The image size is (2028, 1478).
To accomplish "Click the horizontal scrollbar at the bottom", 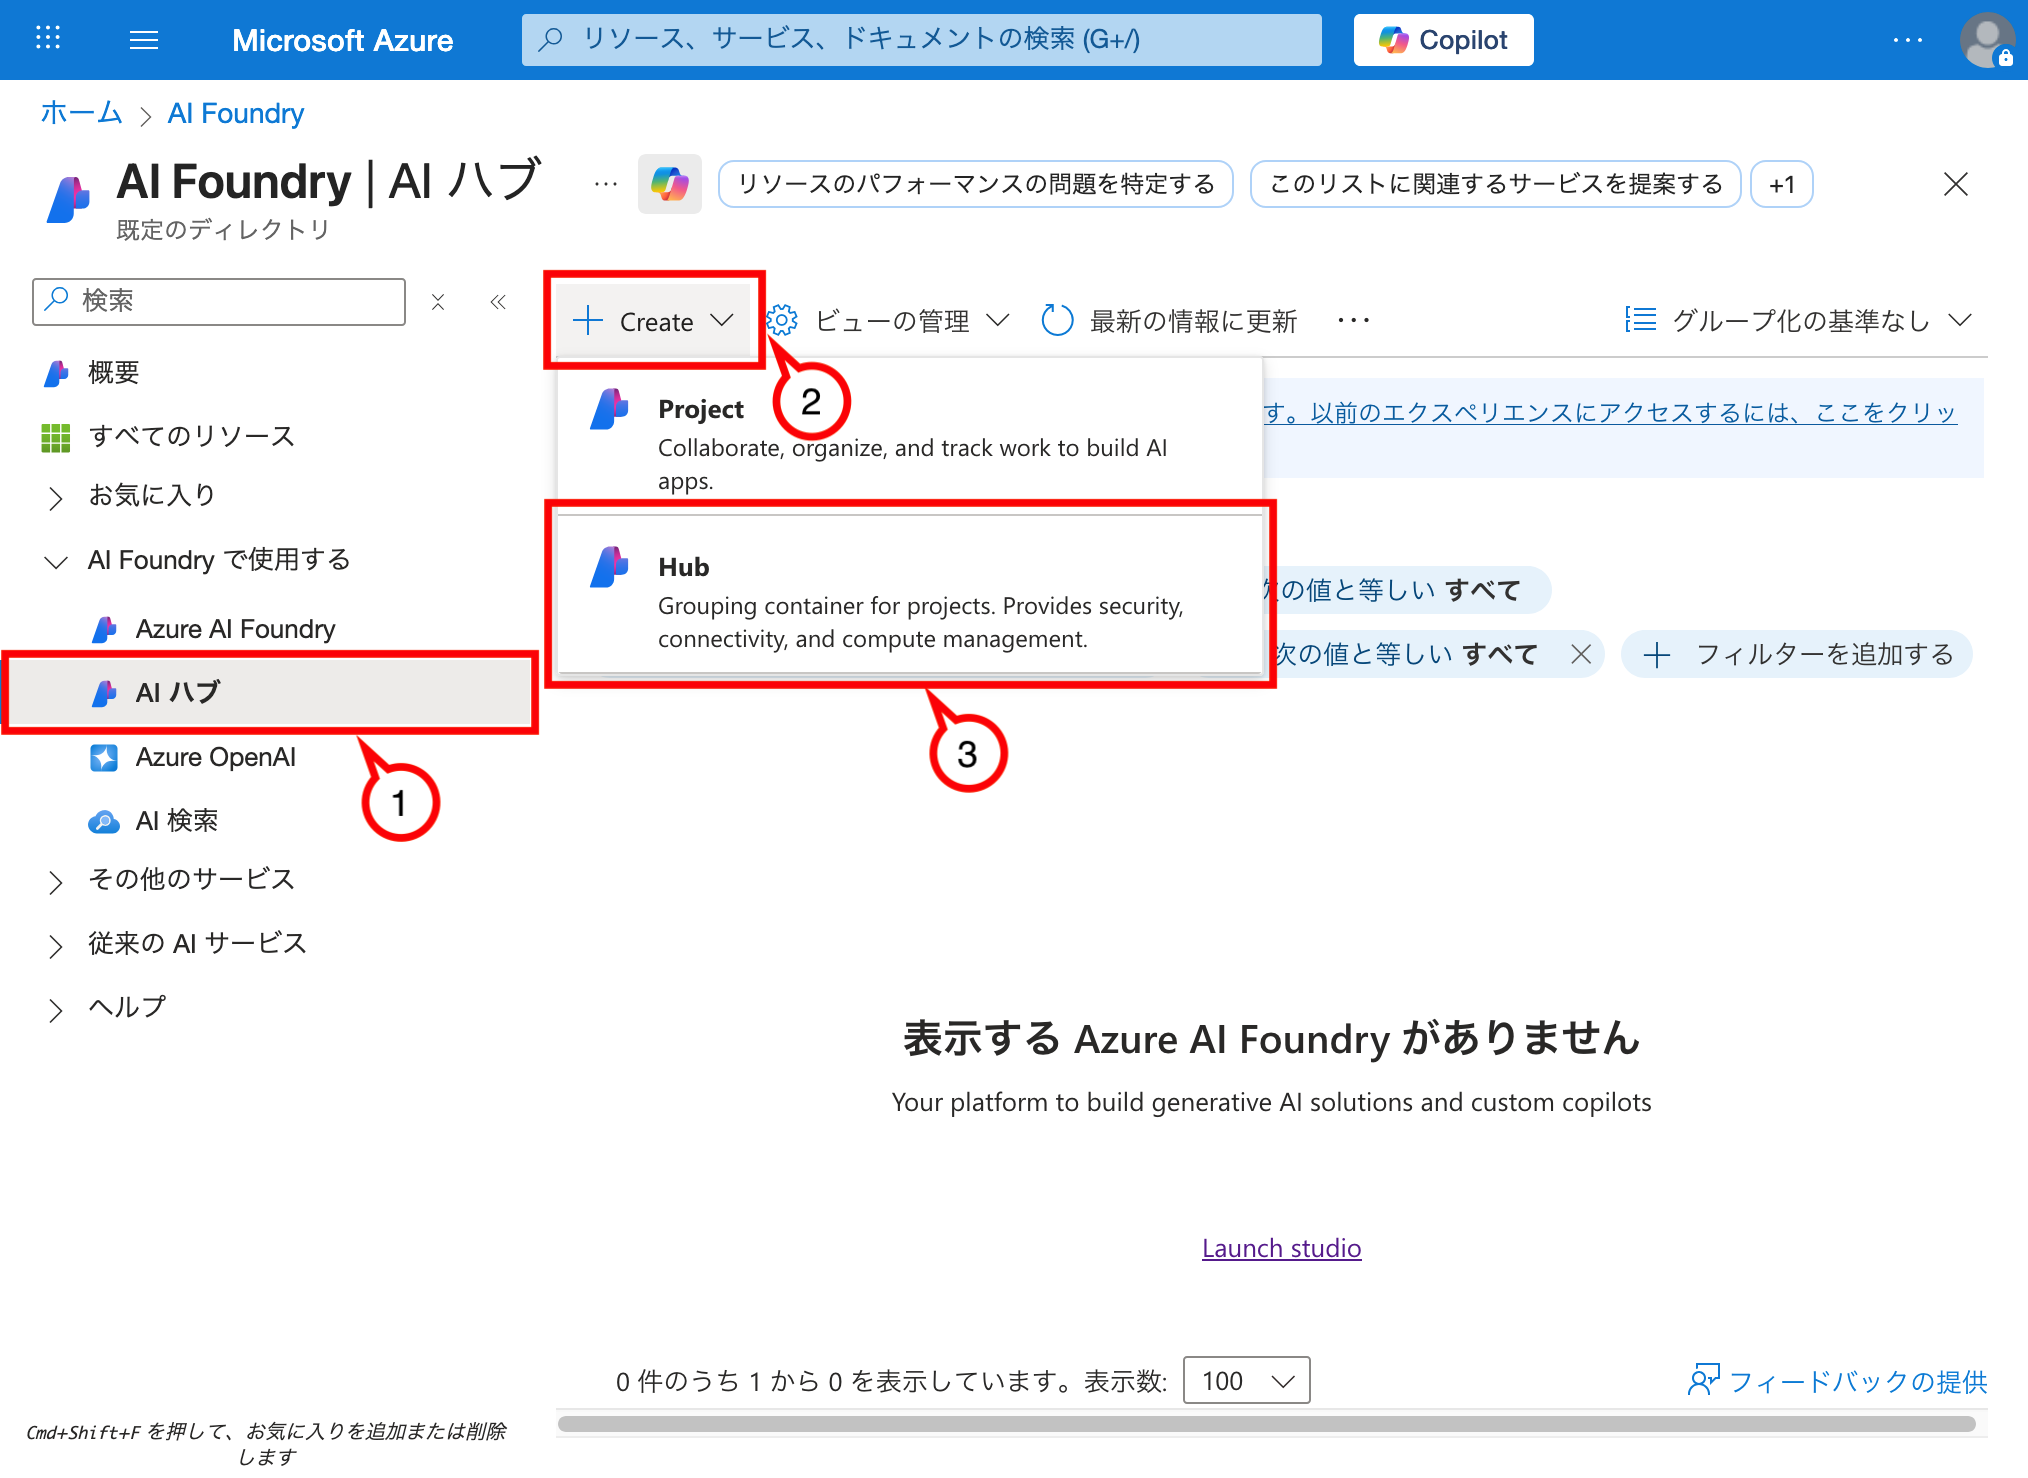I will [1266, 1424].
